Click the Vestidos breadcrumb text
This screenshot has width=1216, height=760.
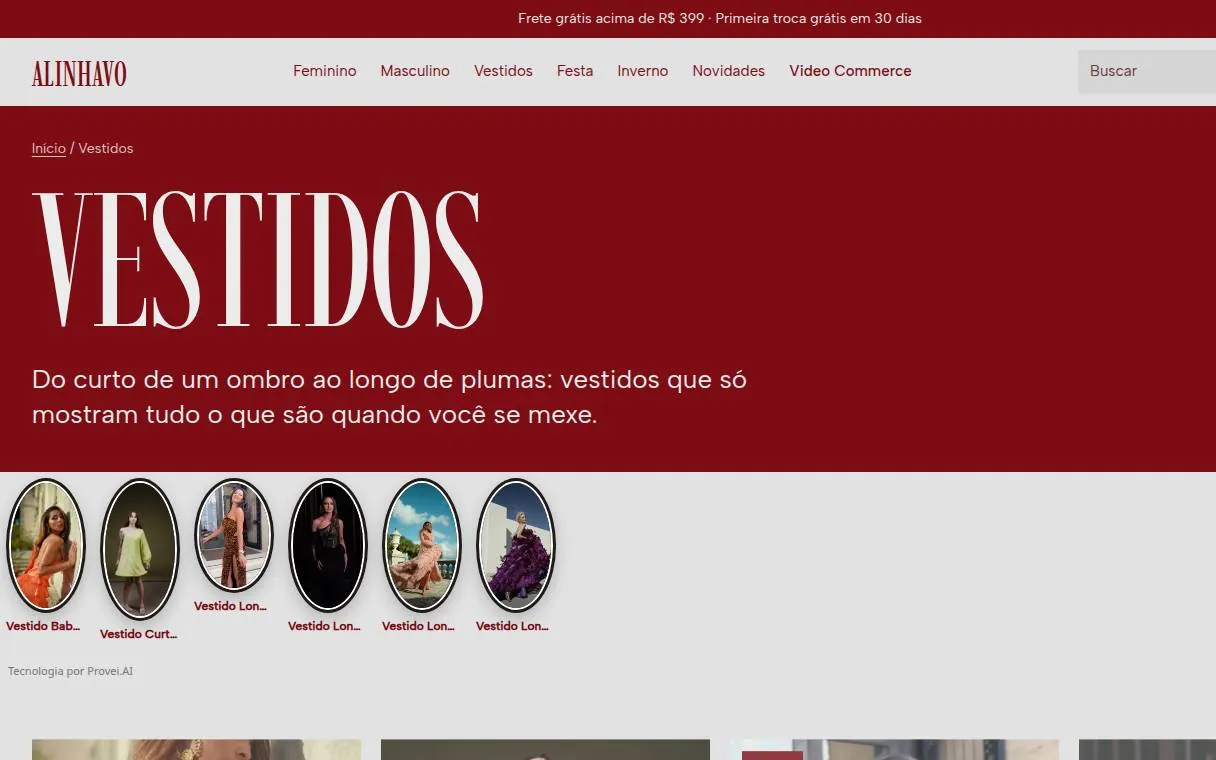point(106,148)
